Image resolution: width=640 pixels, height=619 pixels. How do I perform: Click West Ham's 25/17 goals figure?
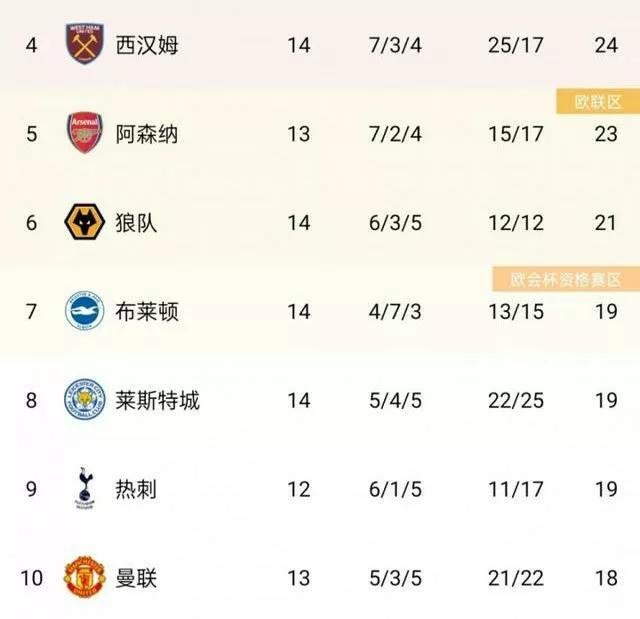point(516,45)
